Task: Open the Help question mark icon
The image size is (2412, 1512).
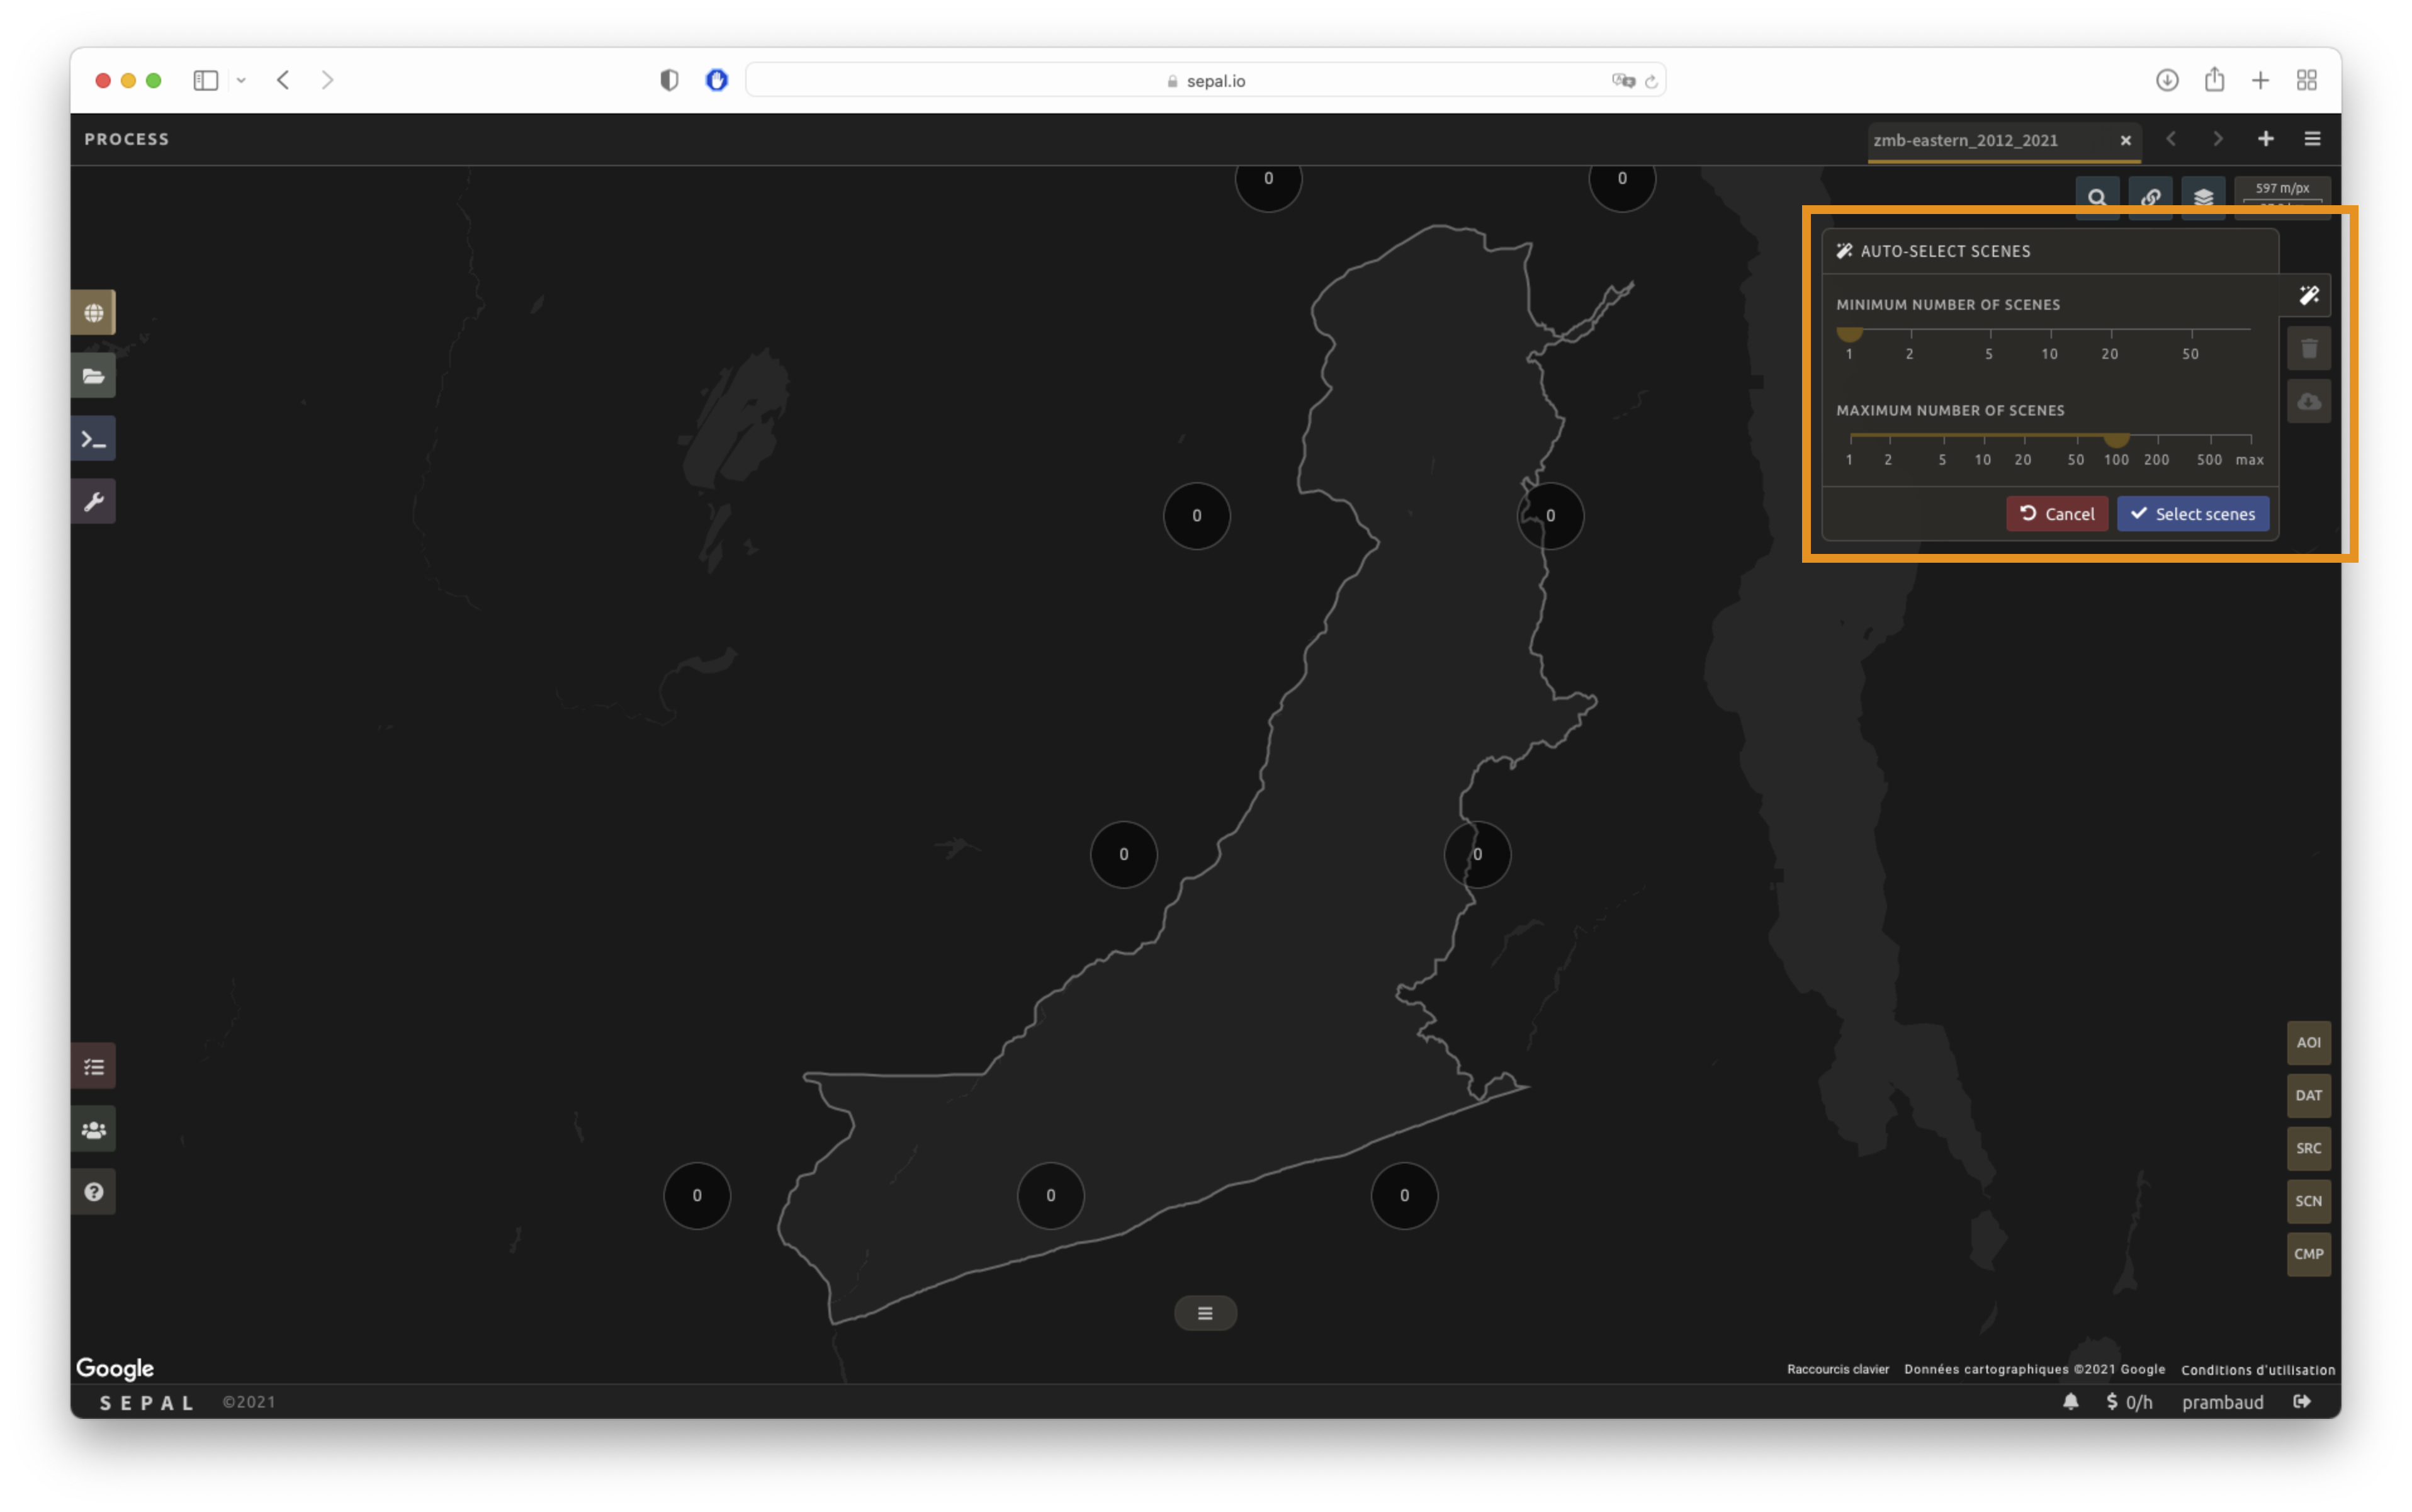Action: [x=93, y=1192]
